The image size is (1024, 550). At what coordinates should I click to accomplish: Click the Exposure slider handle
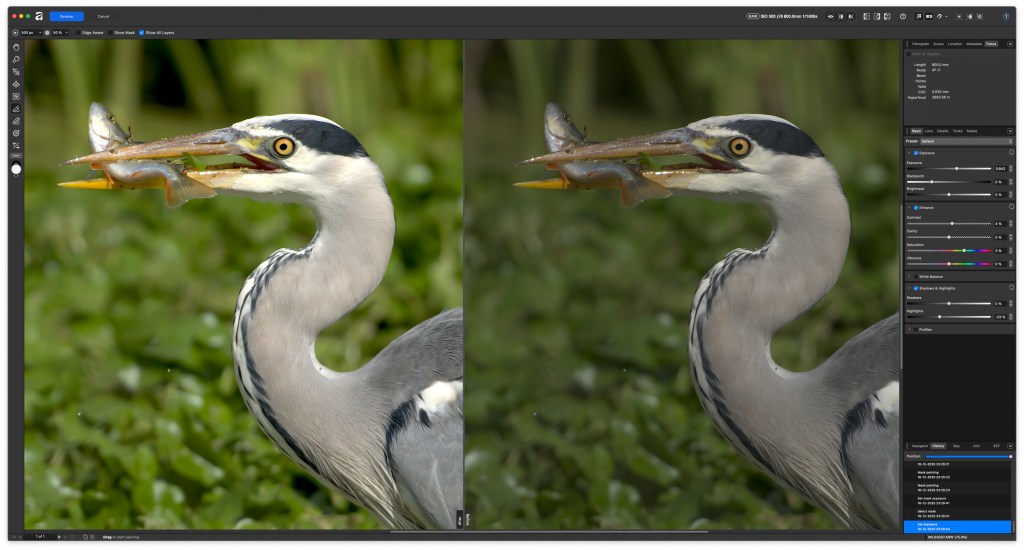tap(957, 169)
